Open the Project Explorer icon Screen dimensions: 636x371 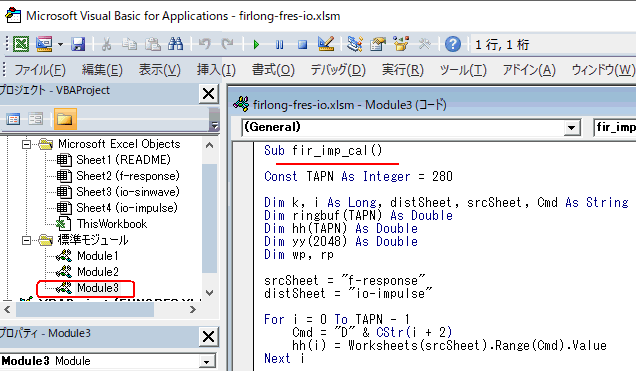pyautogui.click(x=355, y=44)
